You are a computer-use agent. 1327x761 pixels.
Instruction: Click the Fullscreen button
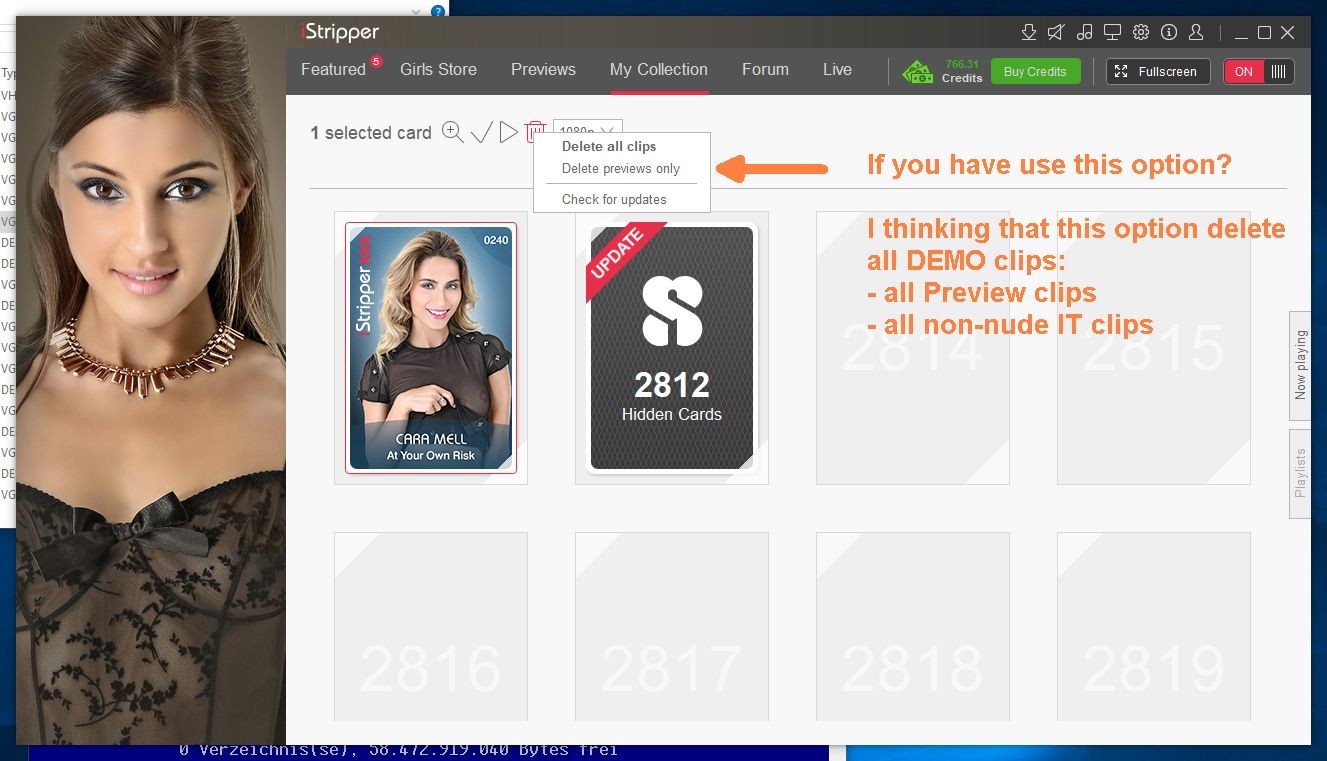(x=1158, y=71)
